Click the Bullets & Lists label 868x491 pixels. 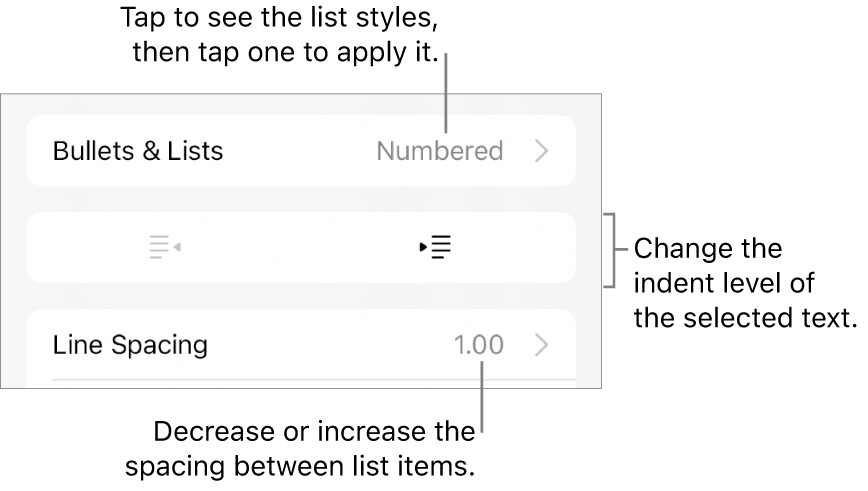click(x=138, y=151)
